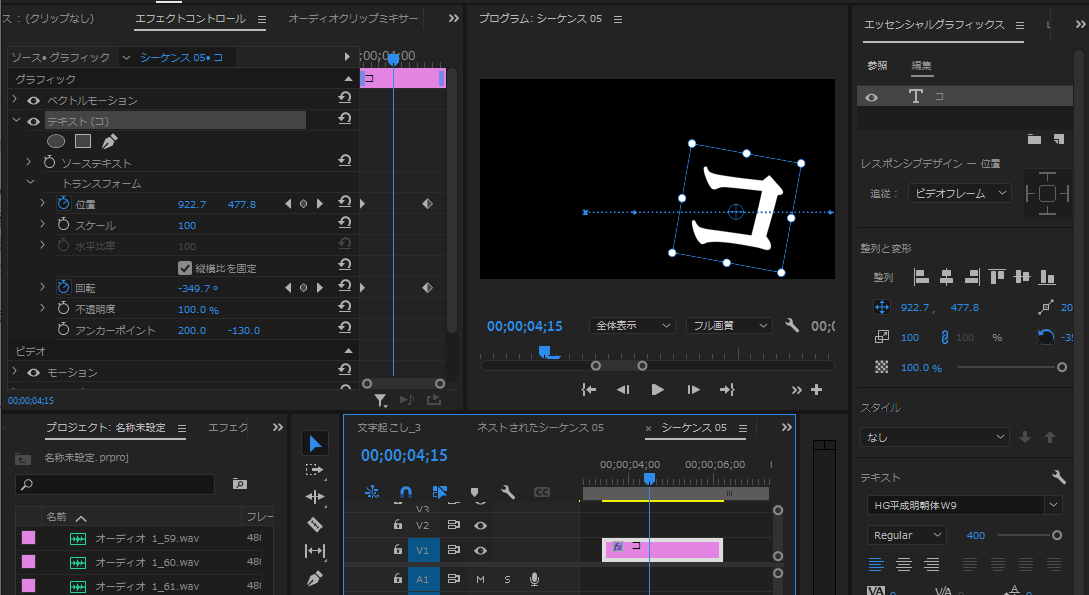The height and width of the screenshot is (595, 1089).
Task: Open the Regular font style dropdown
Action: click(905, 535)
